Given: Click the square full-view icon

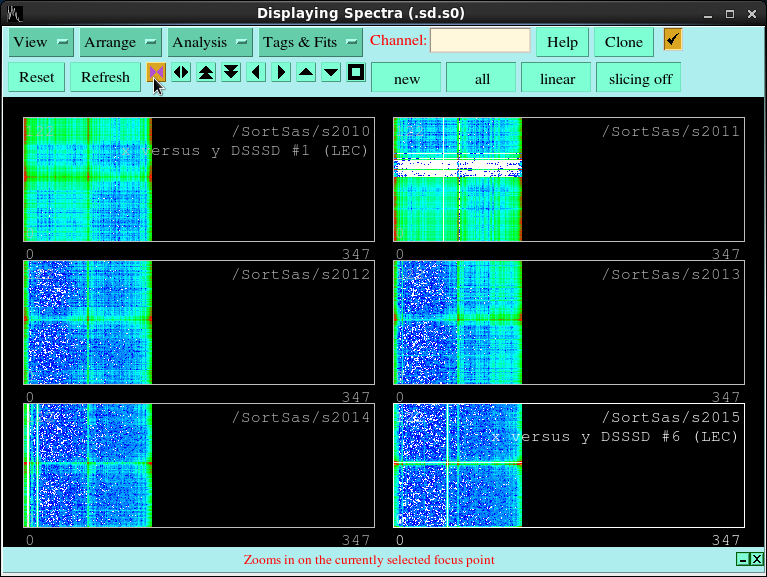Looking at the screenshot, I should point(356,73).
